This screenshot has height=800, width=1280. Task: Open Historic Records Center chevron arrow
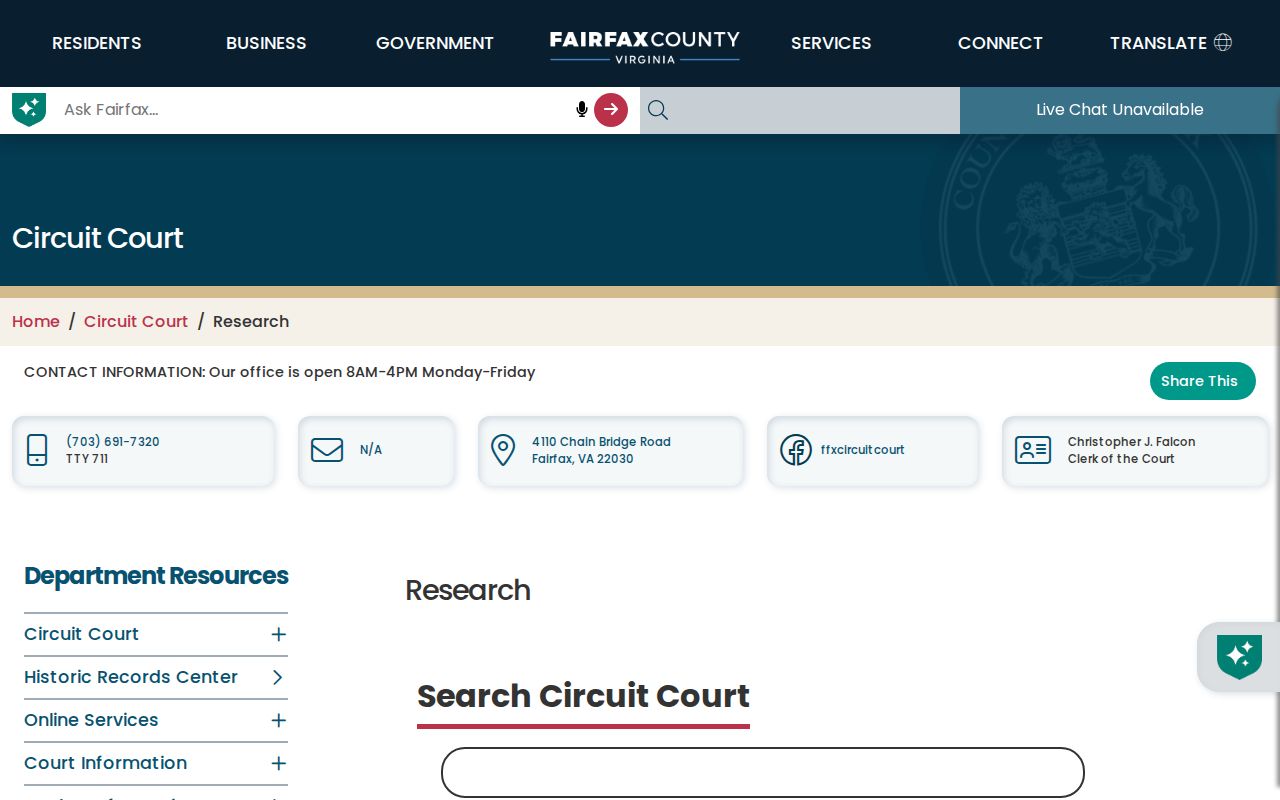[x=279, y=677]
